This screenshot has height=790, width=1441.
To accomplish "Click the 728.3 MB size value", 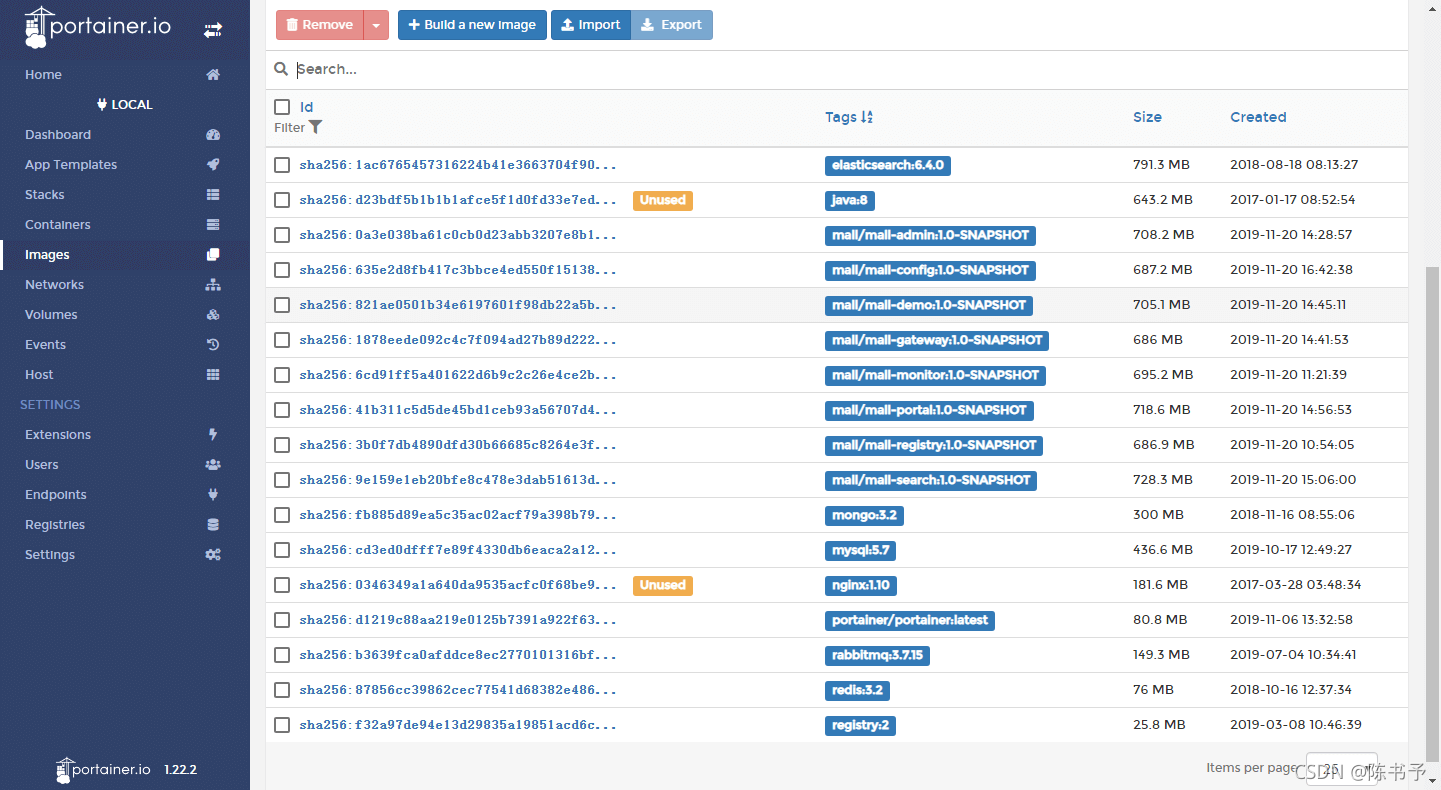I will pyautogui.click(x=1163, y=480).
